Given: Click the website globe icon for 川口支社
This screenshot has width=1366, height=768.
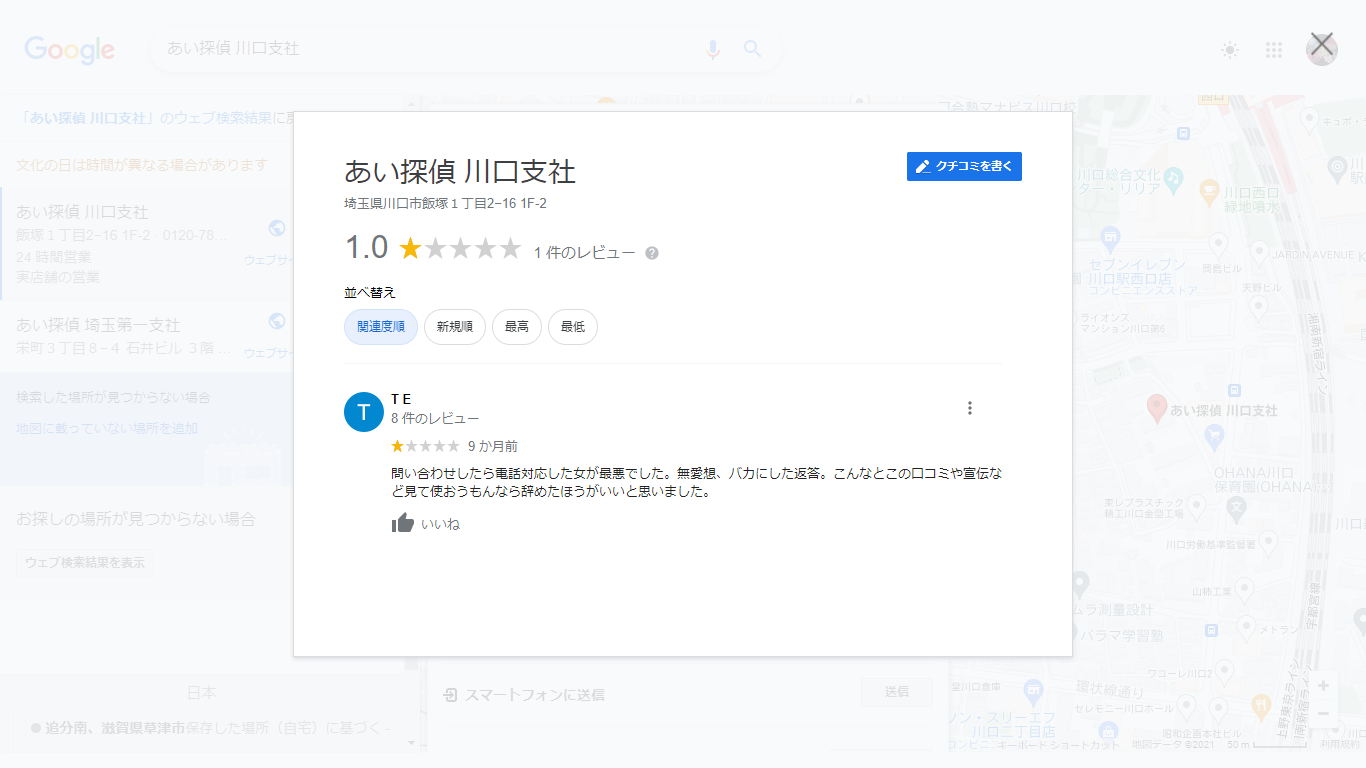Looking at the screenshot, I should click(x=277, y=228).
